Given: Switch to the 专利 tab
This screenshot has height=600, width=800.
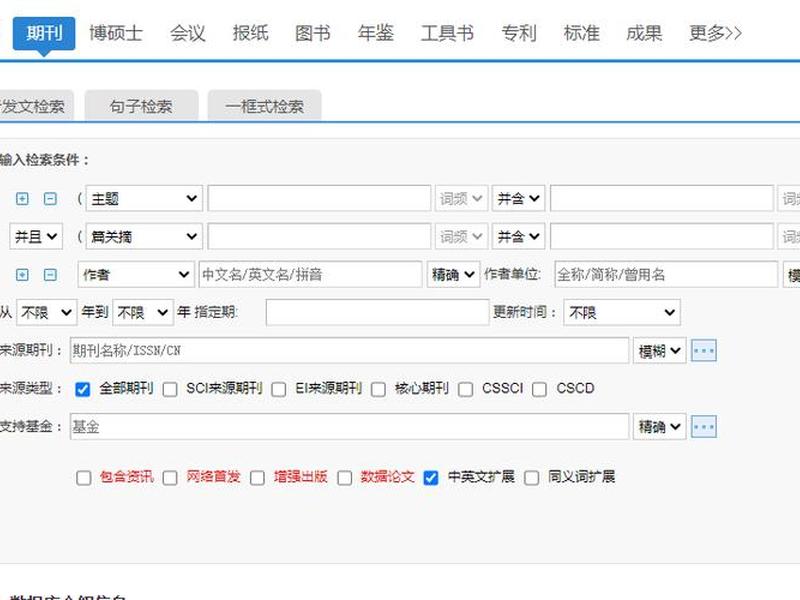Looking at the screenshot, I should [x=518, y=34].
